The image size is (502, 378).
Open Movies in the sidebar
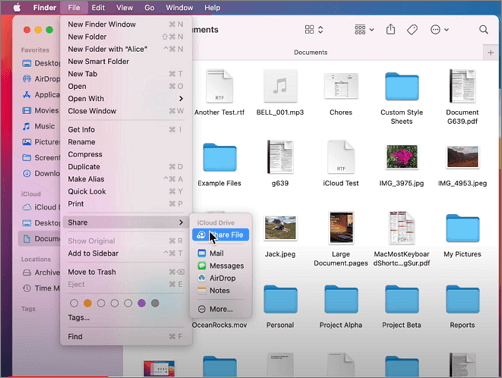[x=40, y=110]
